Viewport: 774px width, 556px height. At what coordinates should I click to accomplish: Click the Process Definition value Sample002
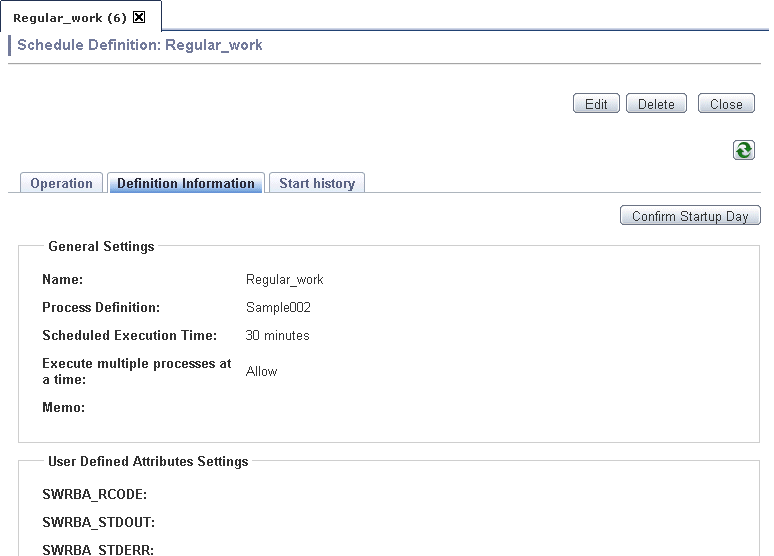click(278, 308)
